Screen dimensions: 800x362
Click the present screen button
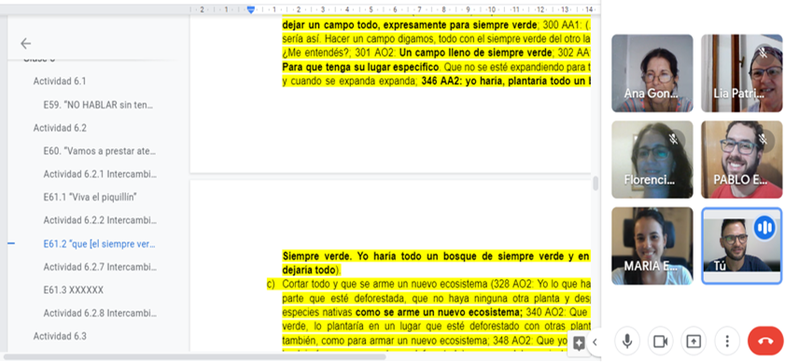tap(693, 341)
